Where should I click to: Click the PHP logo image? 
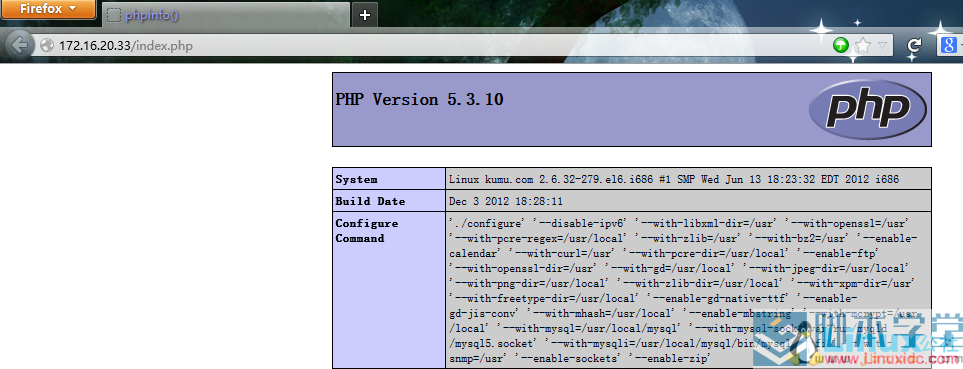(867, 109)
